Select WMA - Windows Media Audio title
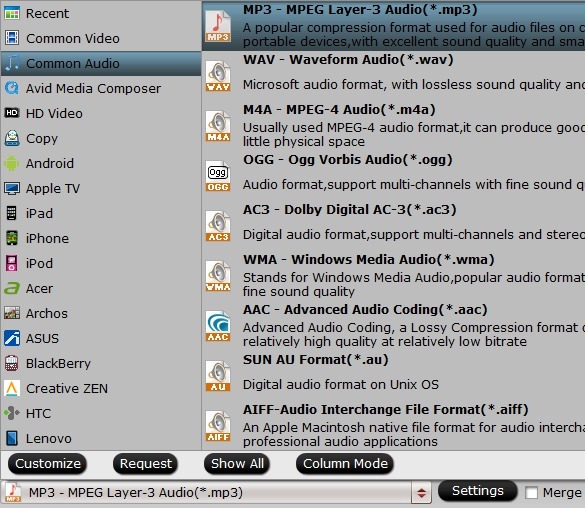Image resolution: width=585 pixels, height=508 pixels. tap(369, 260)
